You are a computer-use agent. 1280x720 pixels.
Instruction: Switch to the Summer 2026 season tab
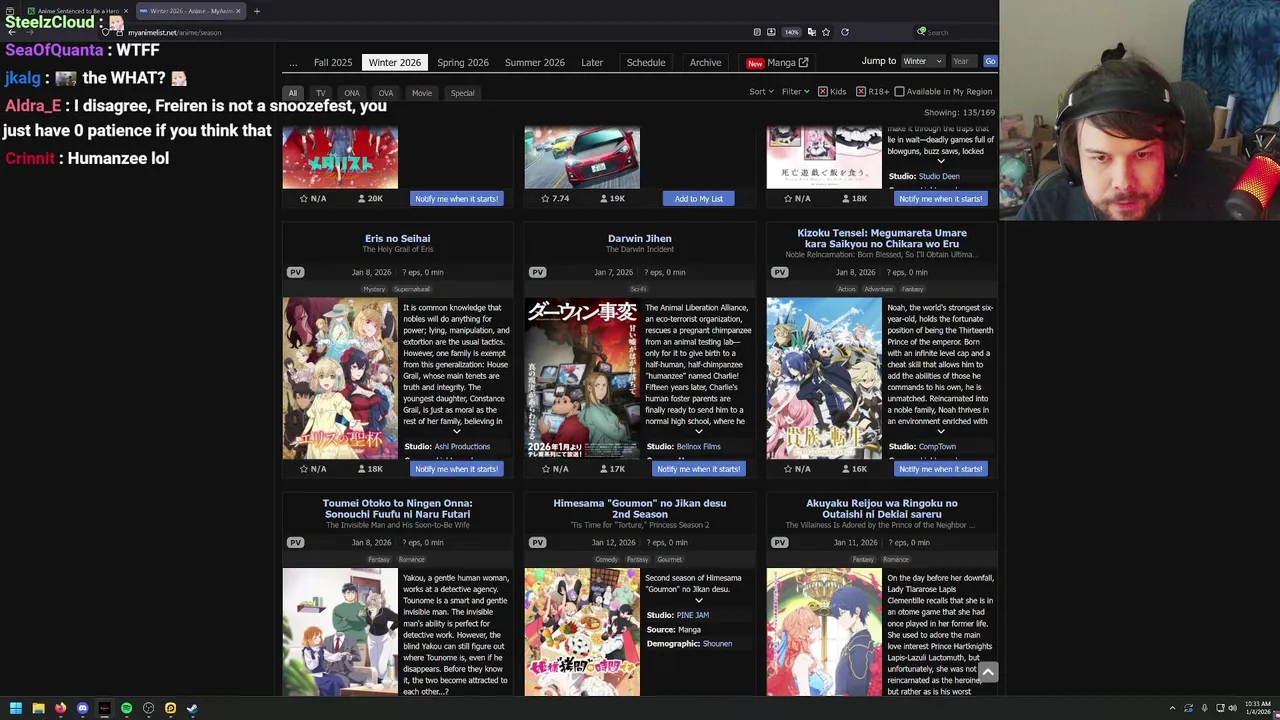[x=535, y=62]
